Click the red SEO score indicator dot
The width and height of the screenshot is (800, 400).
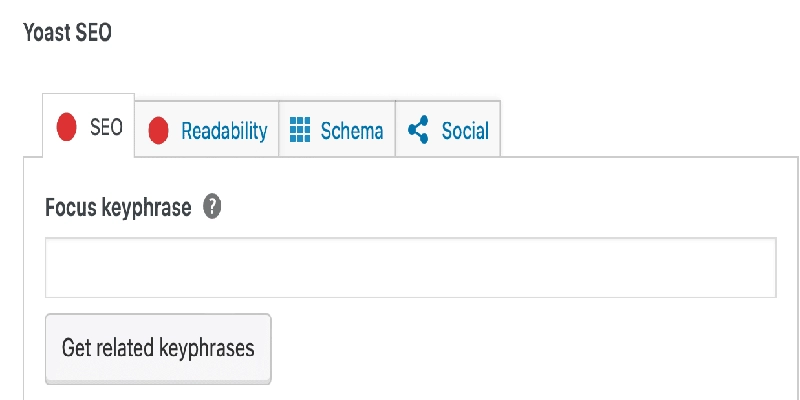(67, 127)
